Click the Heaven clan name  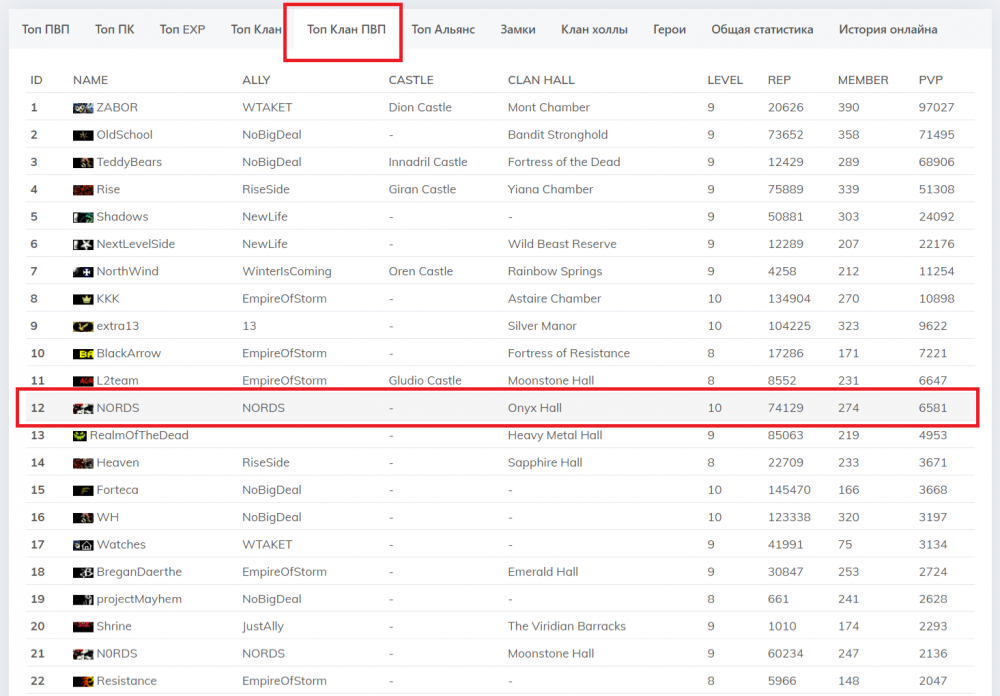(118, 463)
